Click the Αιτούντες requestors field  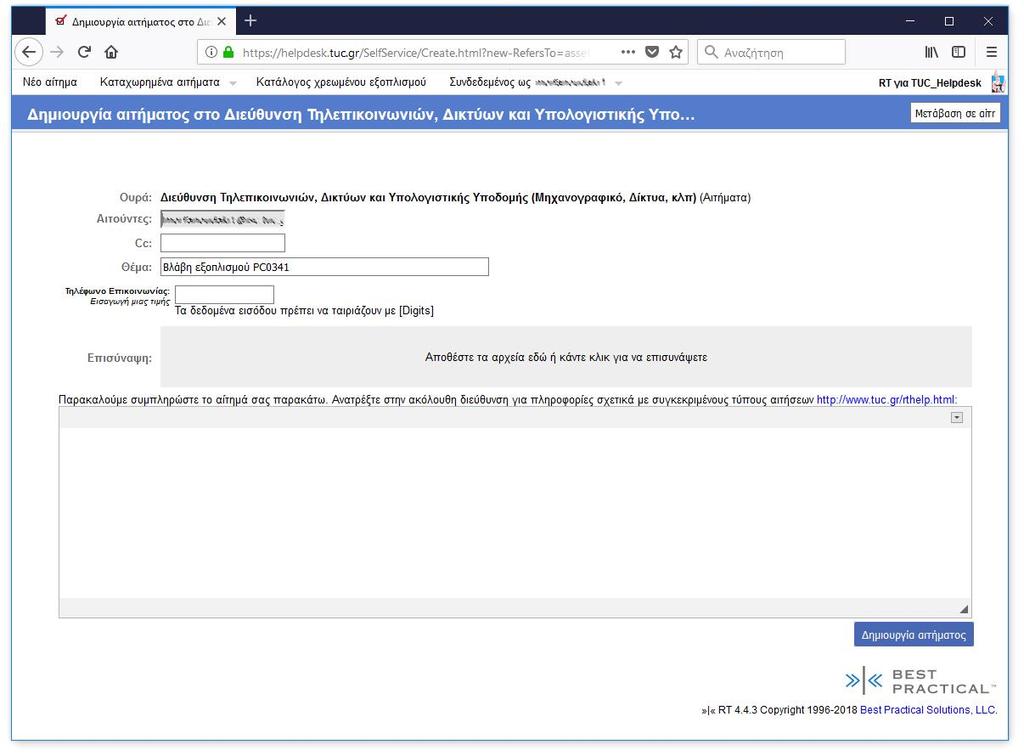223,220
